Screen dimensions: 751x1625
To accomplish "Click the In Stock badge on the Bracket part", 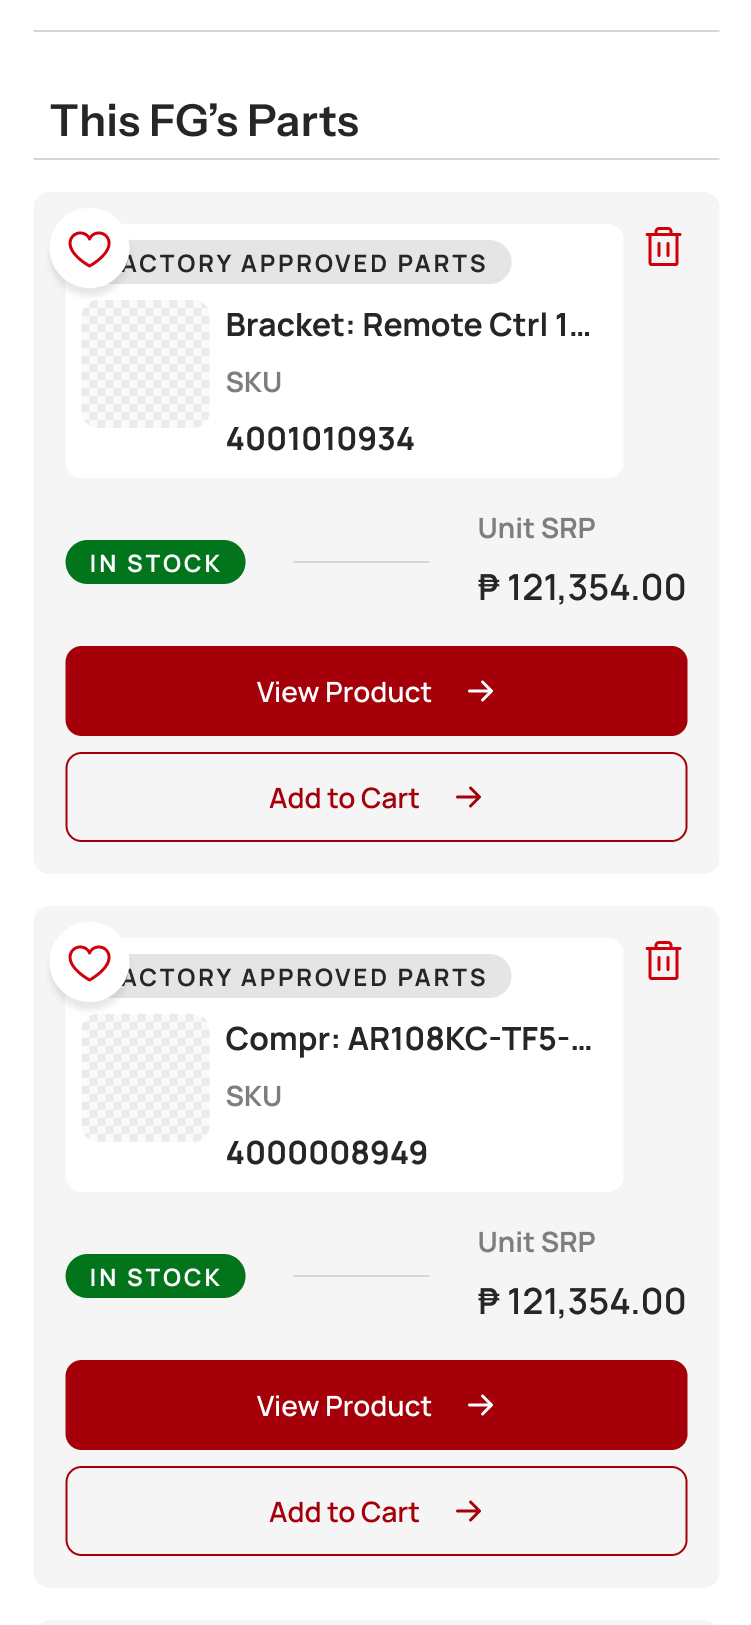I will coord(155,562).
